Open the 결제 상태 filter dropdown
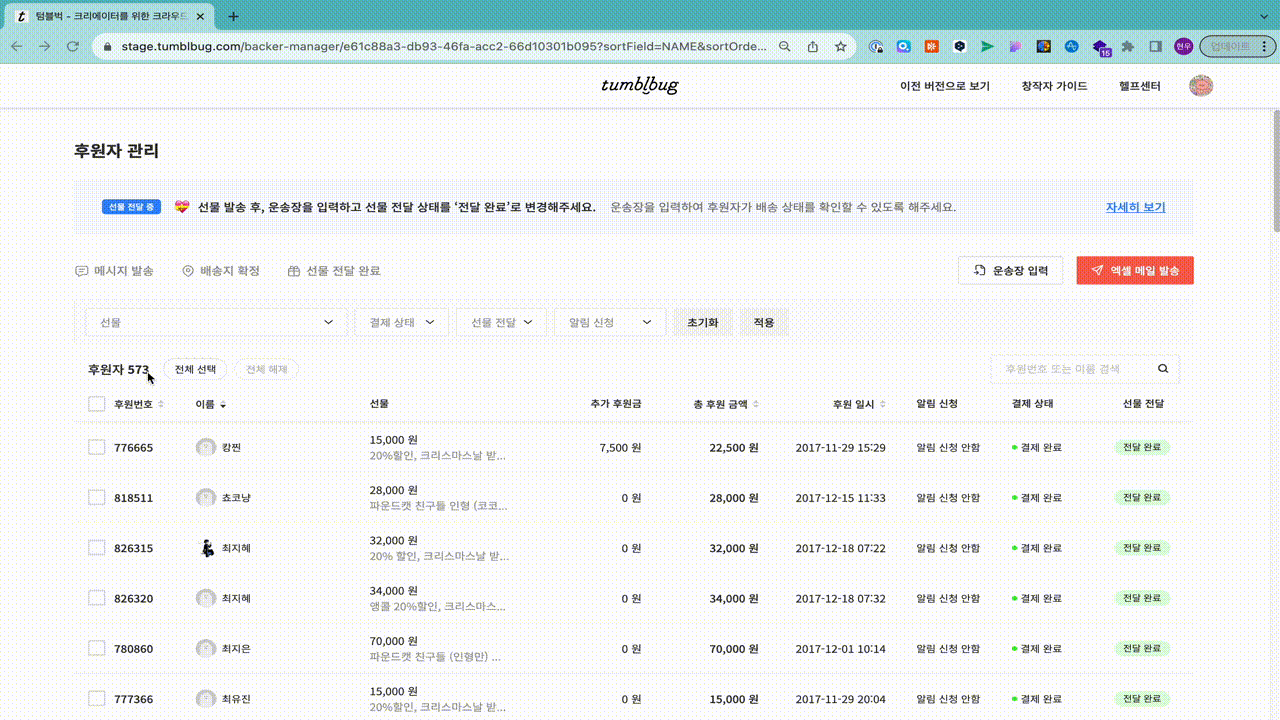This screenshot has width=1280, height=720. pos(402,322)
